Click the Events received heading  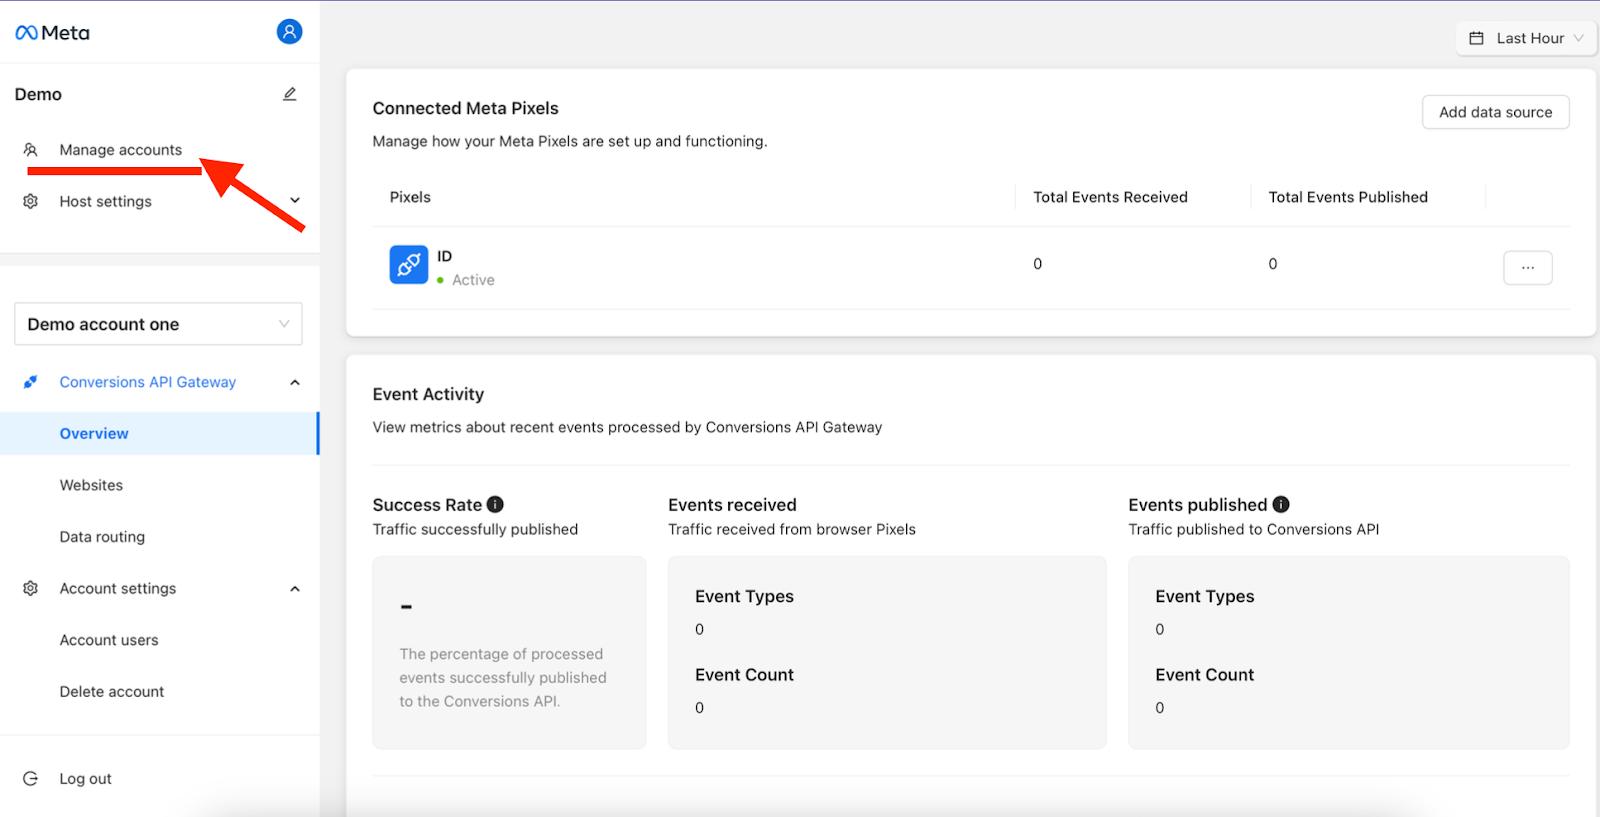click(x=732, y=505)
